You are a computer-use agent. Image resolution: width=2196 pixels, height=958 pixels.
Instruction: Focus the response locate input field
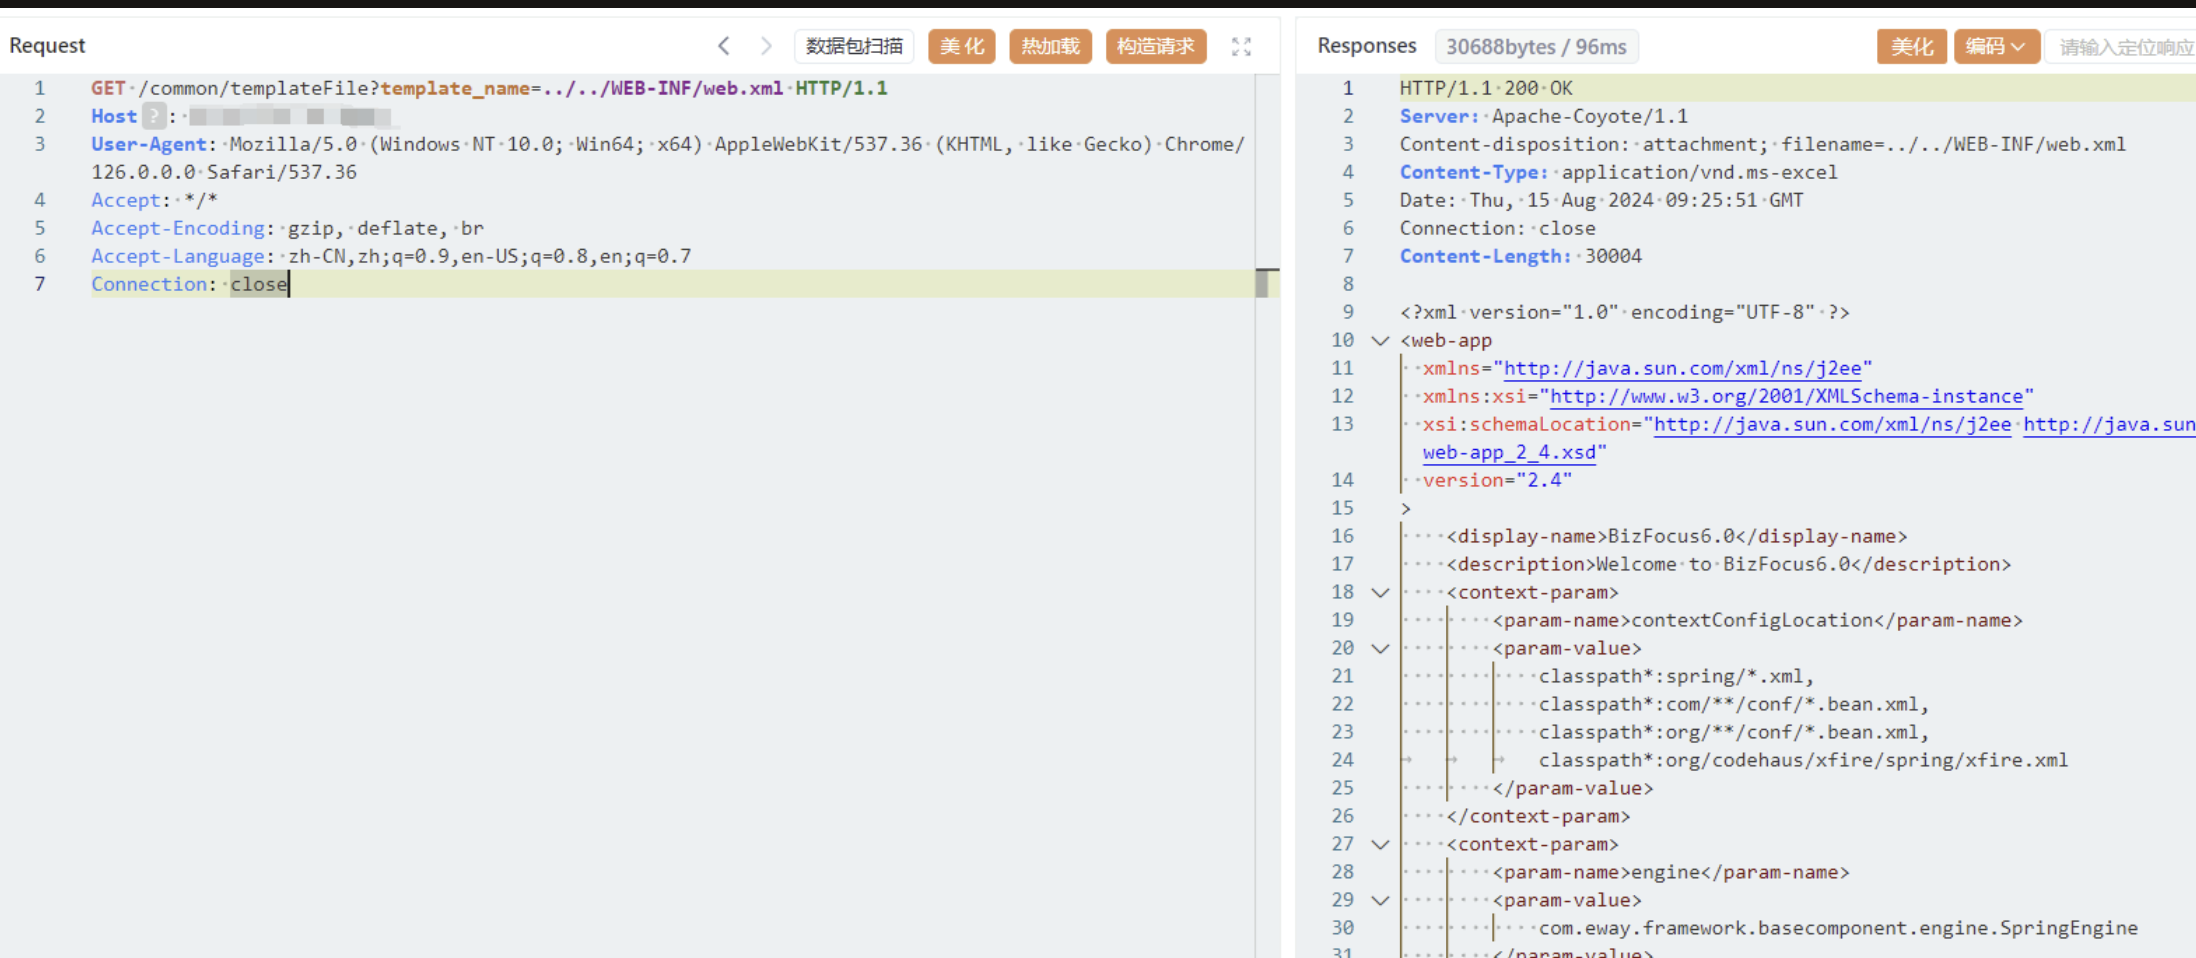coord(2122,47)
